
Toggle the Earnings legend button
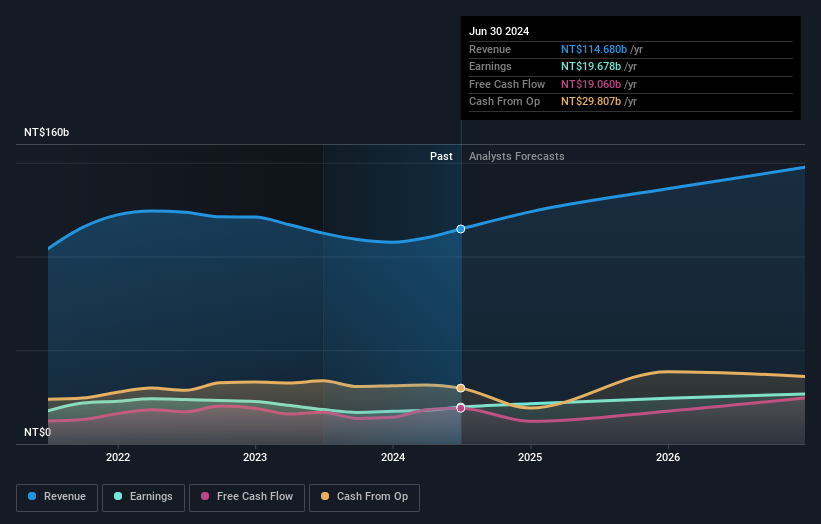pyautogui.click(x=143, y=497)
